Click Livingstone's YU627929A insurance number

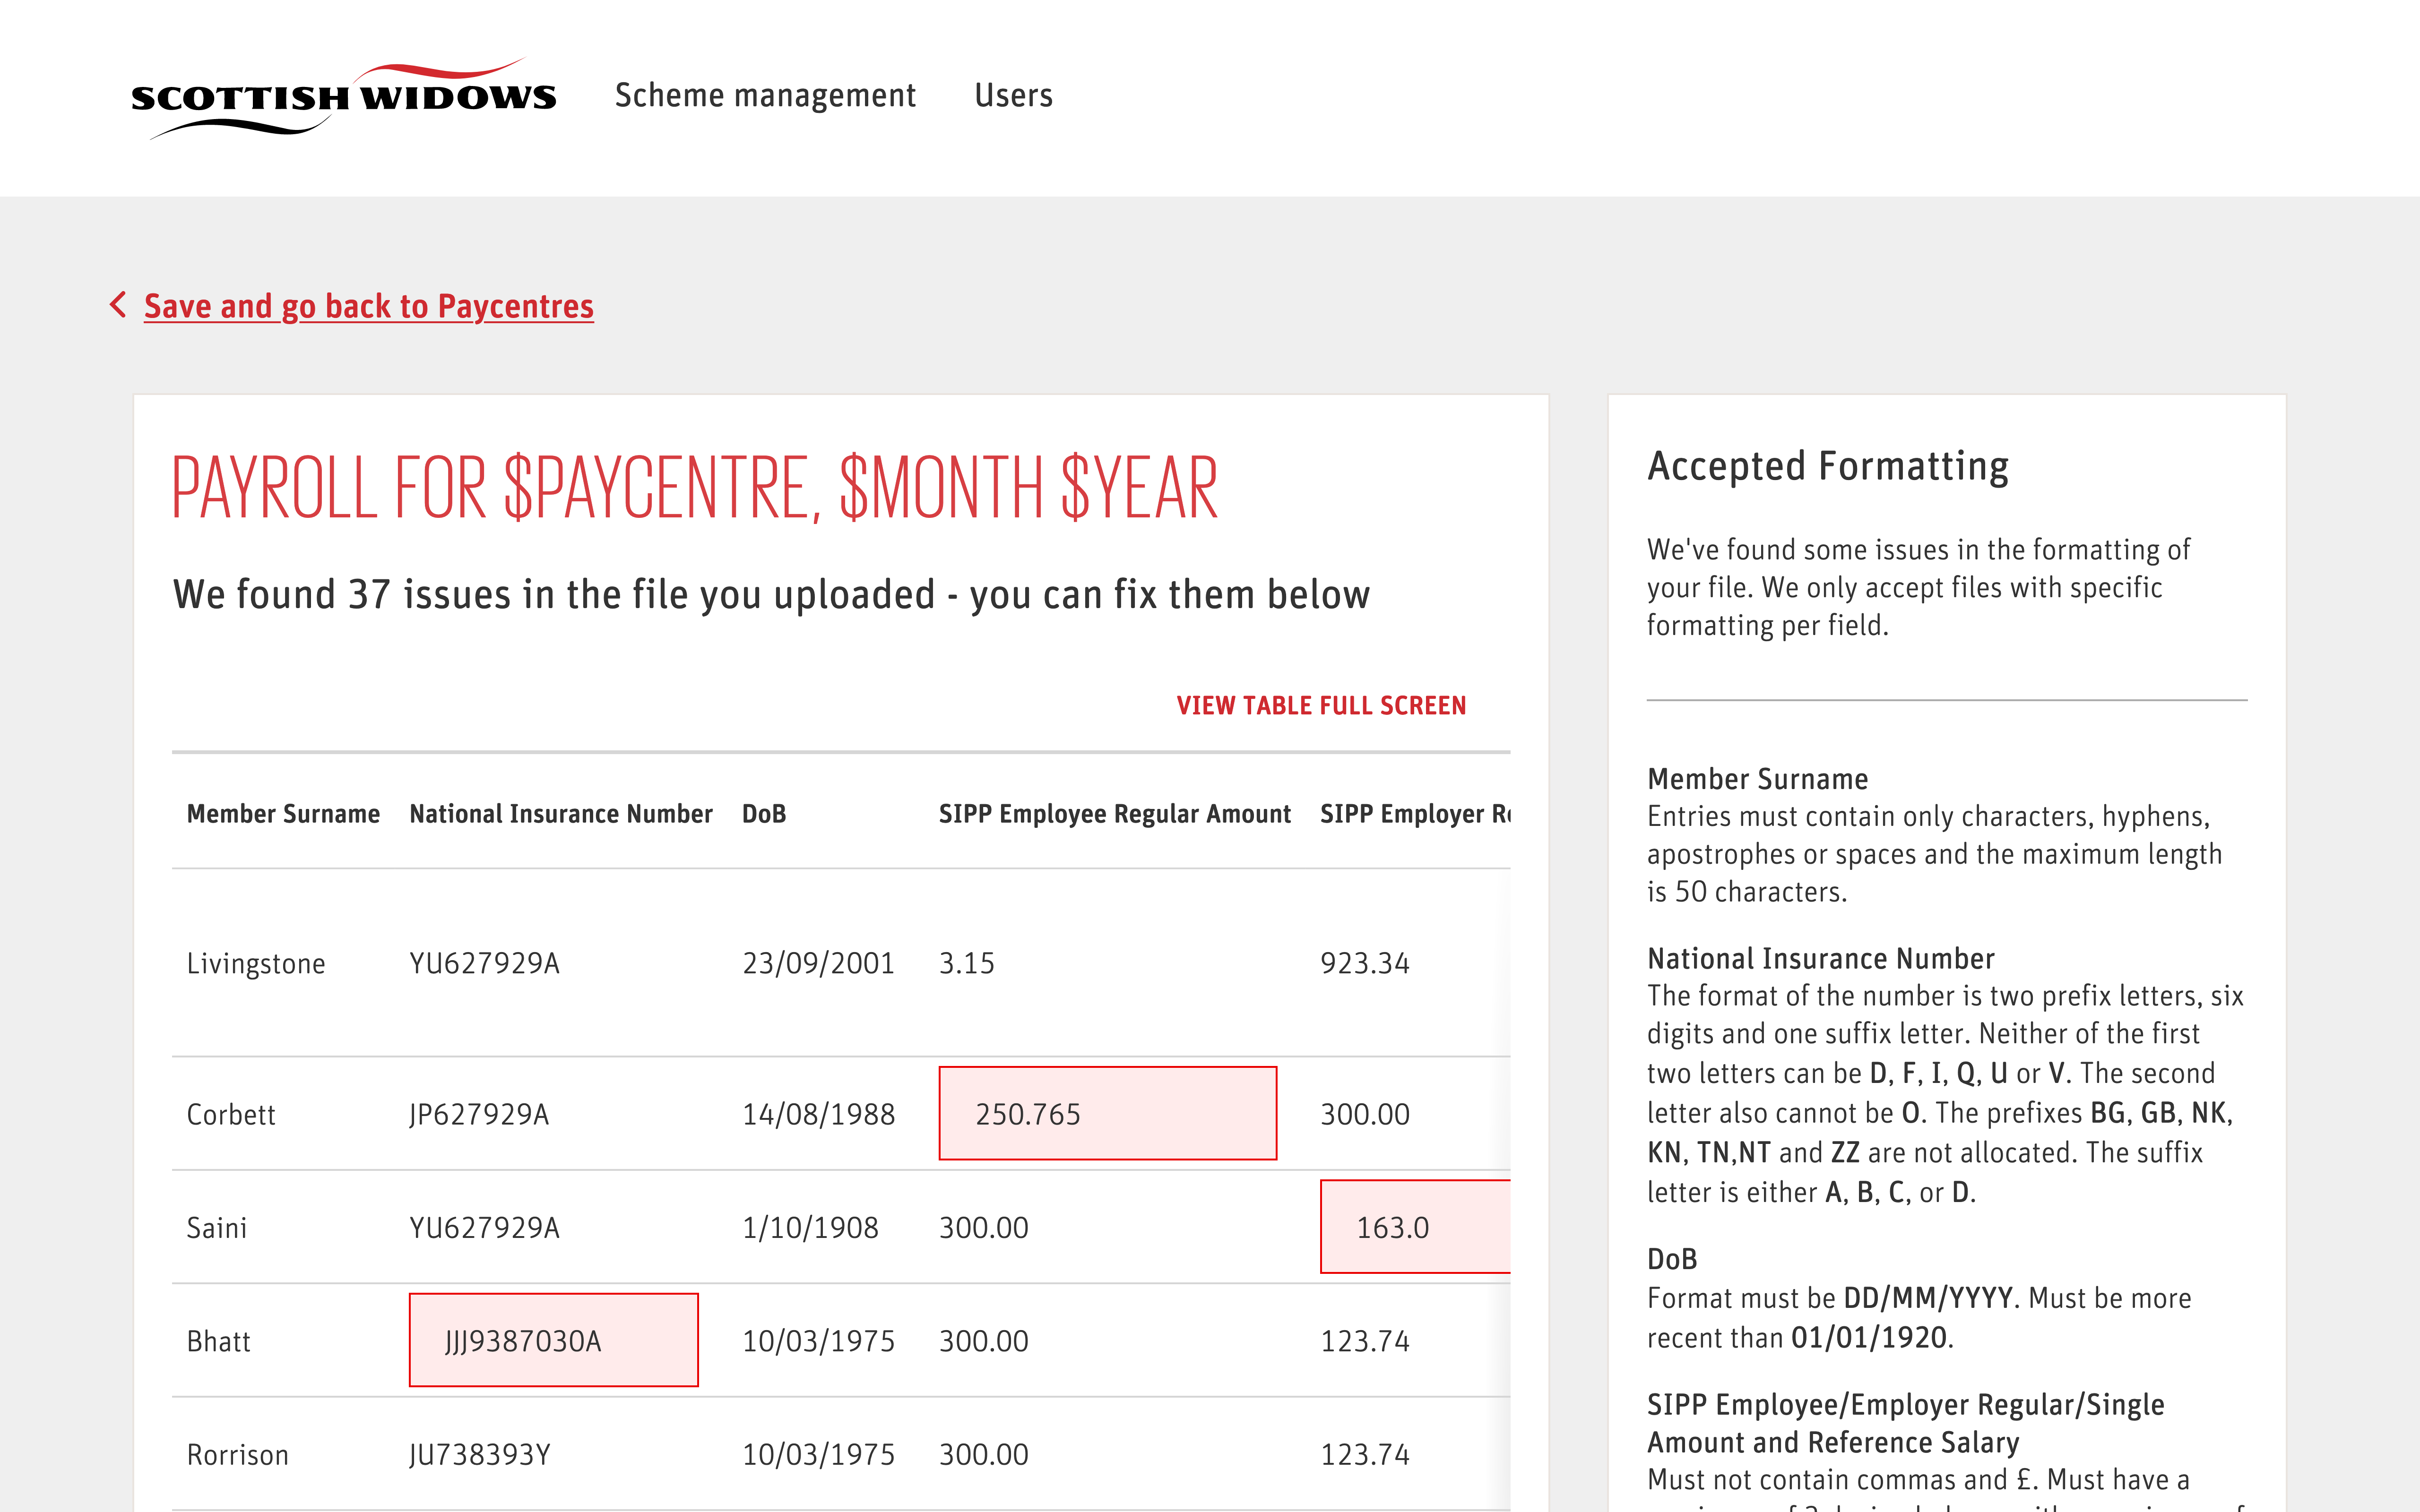click(x=484, y=963)
